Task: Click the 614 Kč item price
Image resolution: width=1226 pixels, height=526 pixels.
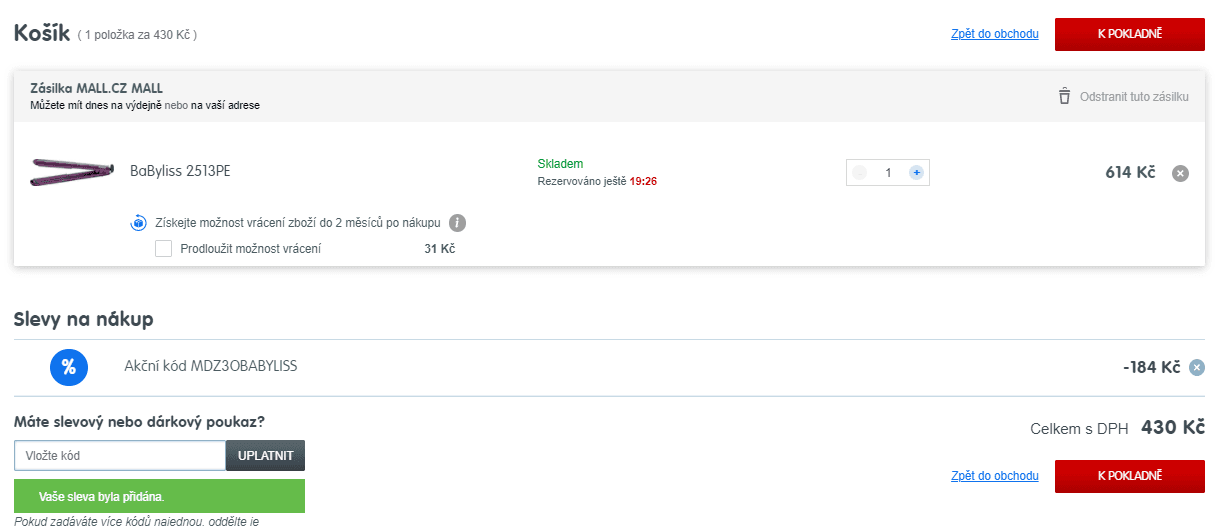Action: (1130, 172)
